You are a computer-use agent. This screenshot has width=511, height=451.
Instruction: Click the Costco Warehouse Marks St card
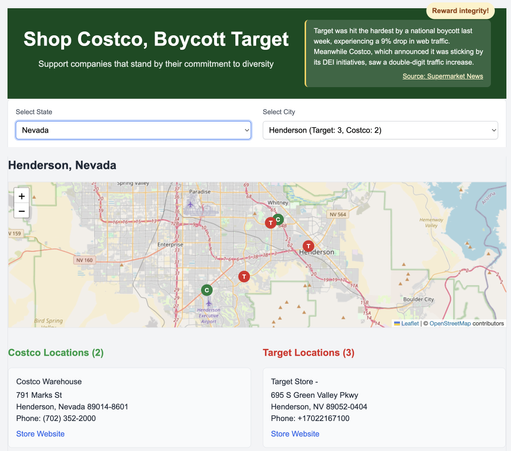[x=129, y=407]
